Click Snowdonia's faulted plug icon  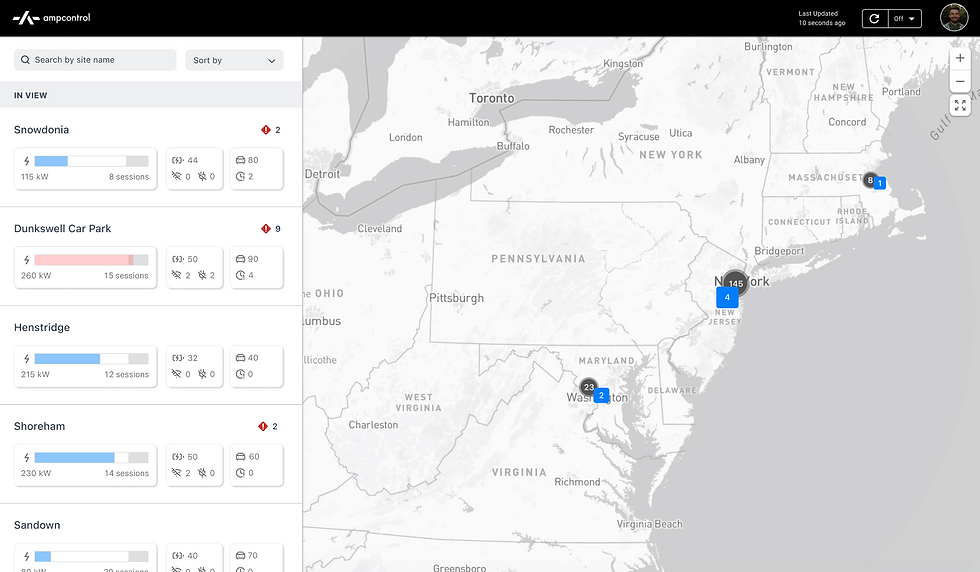pyautogui.click(x=202, y=176)
